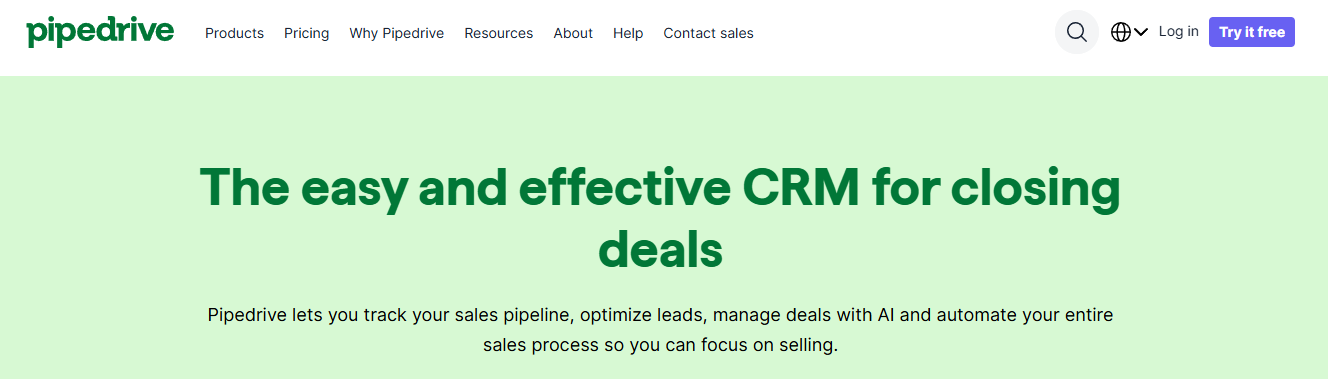
Task: Expand the language chevron beside the globe
Action: click(1140, 32)
